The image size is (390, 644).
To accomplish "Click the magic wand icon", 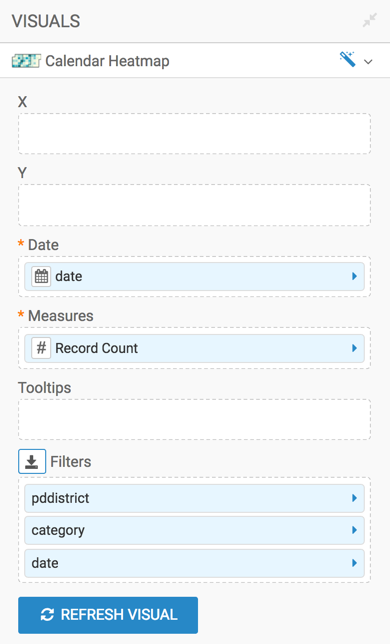I will pos(347,60).
